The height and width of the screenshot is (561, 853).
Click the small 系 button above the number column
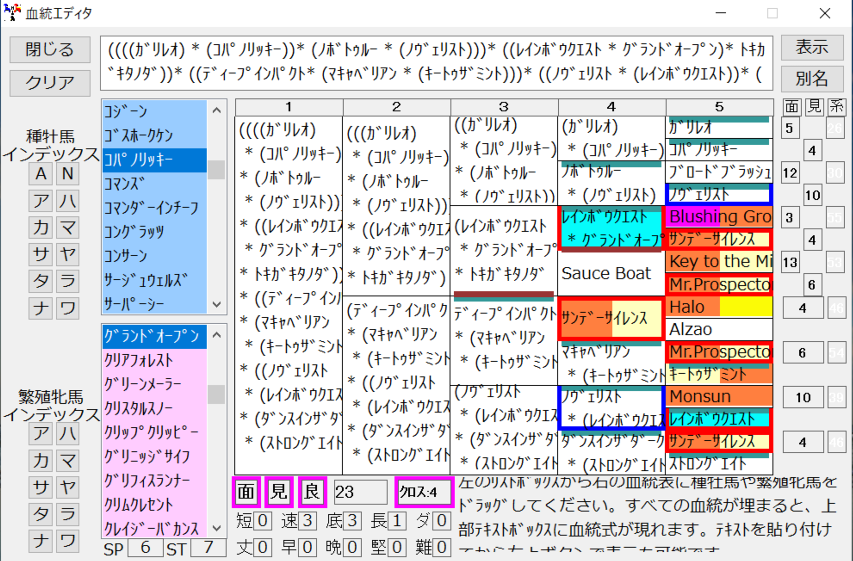(836, 107)
